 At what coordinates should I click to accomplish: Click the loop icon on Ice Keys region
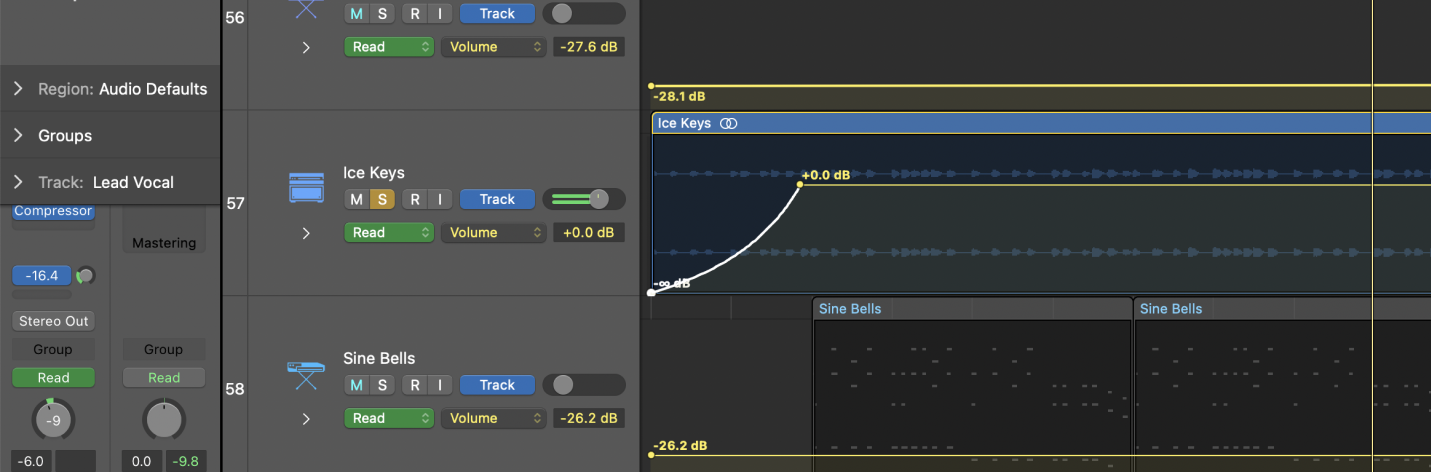point(729,123)
